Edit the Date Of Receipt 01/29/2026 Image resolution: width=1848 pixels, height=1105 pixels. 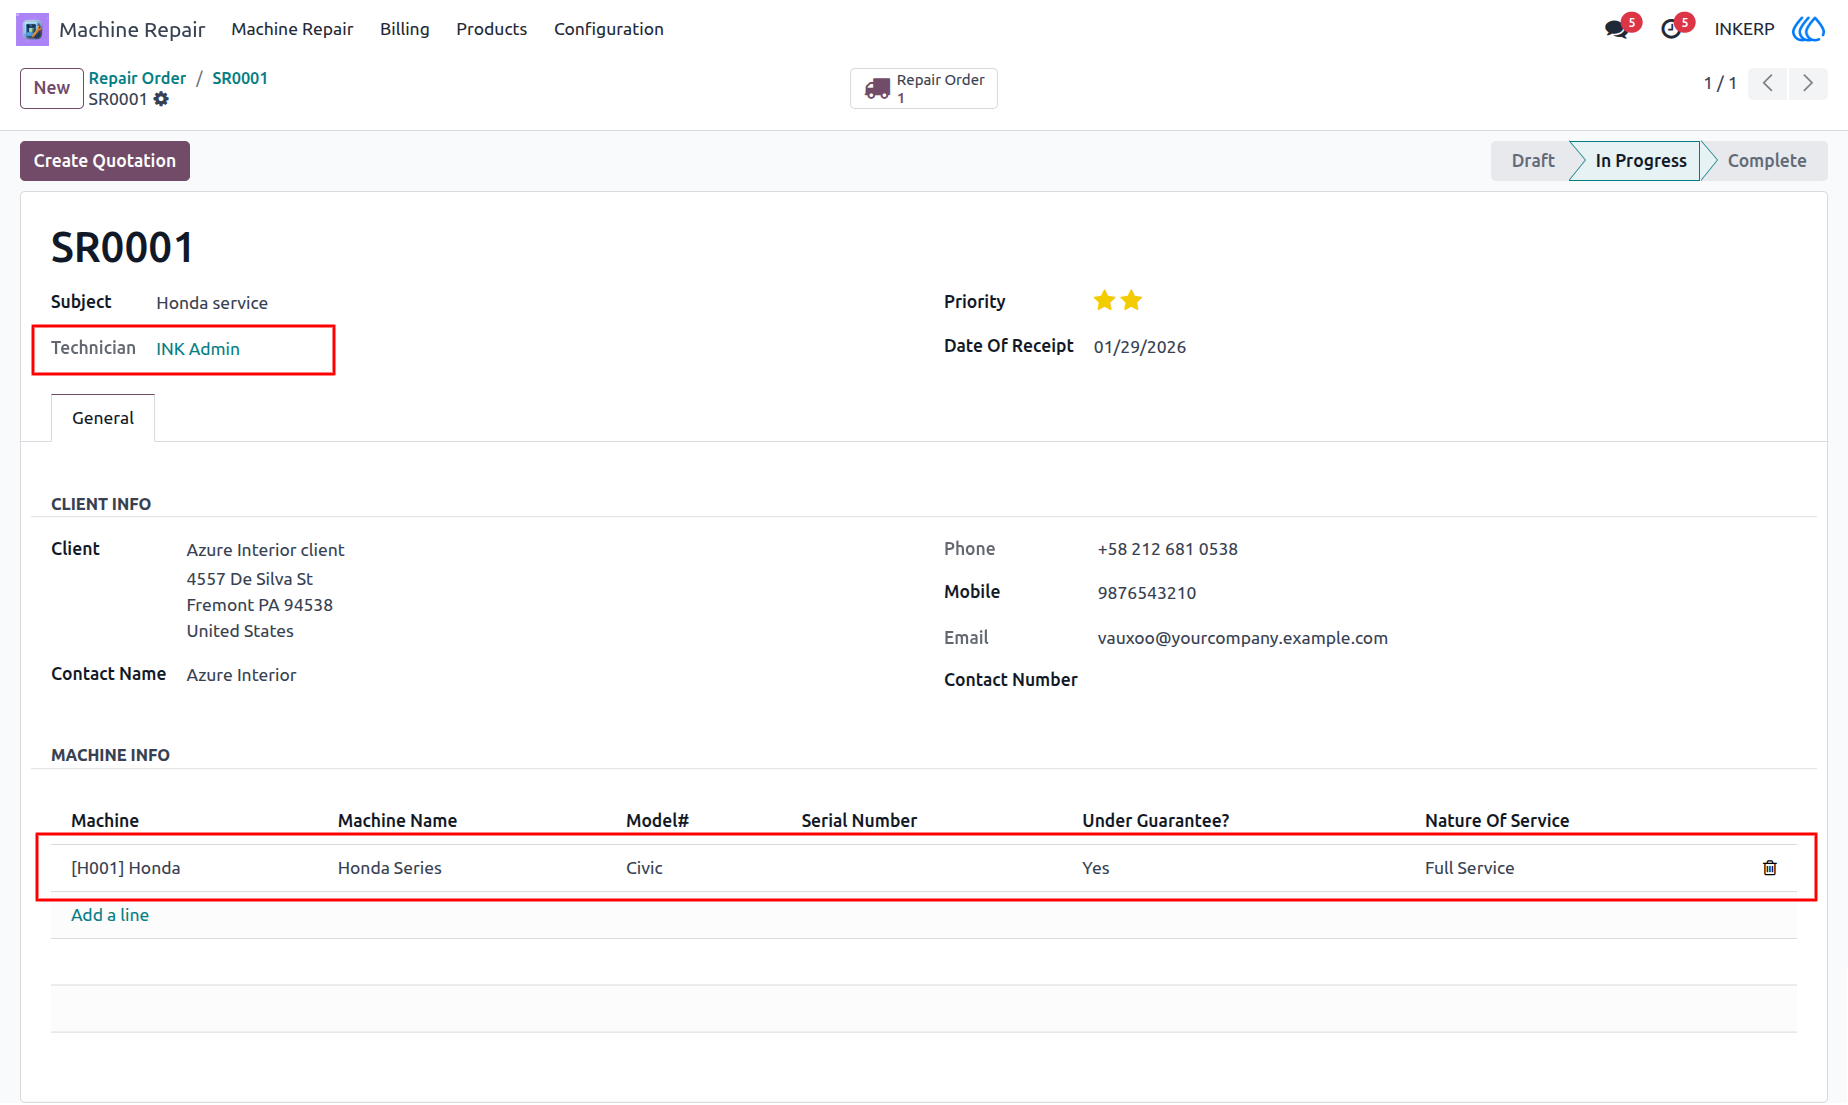1140,347
